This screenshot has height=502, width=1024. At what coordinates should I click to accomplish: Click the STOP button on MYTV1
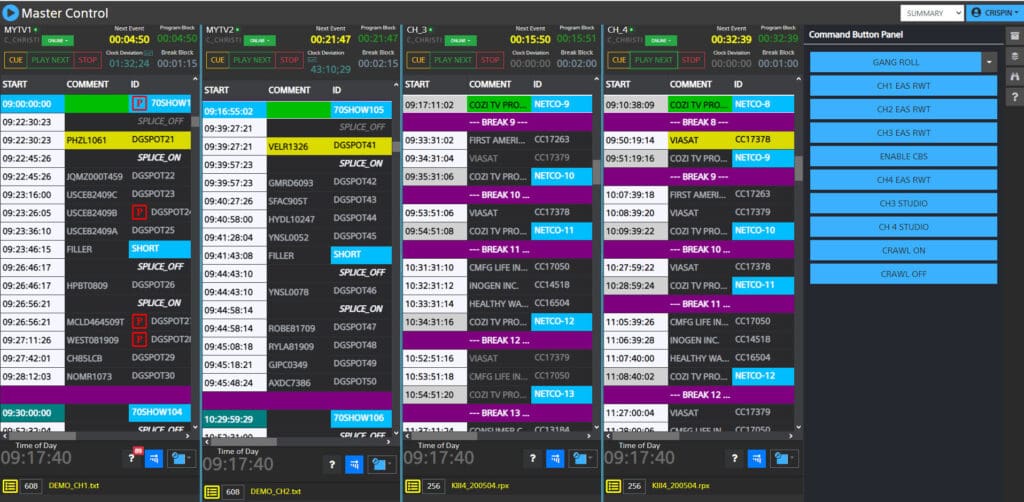point(87,60)
